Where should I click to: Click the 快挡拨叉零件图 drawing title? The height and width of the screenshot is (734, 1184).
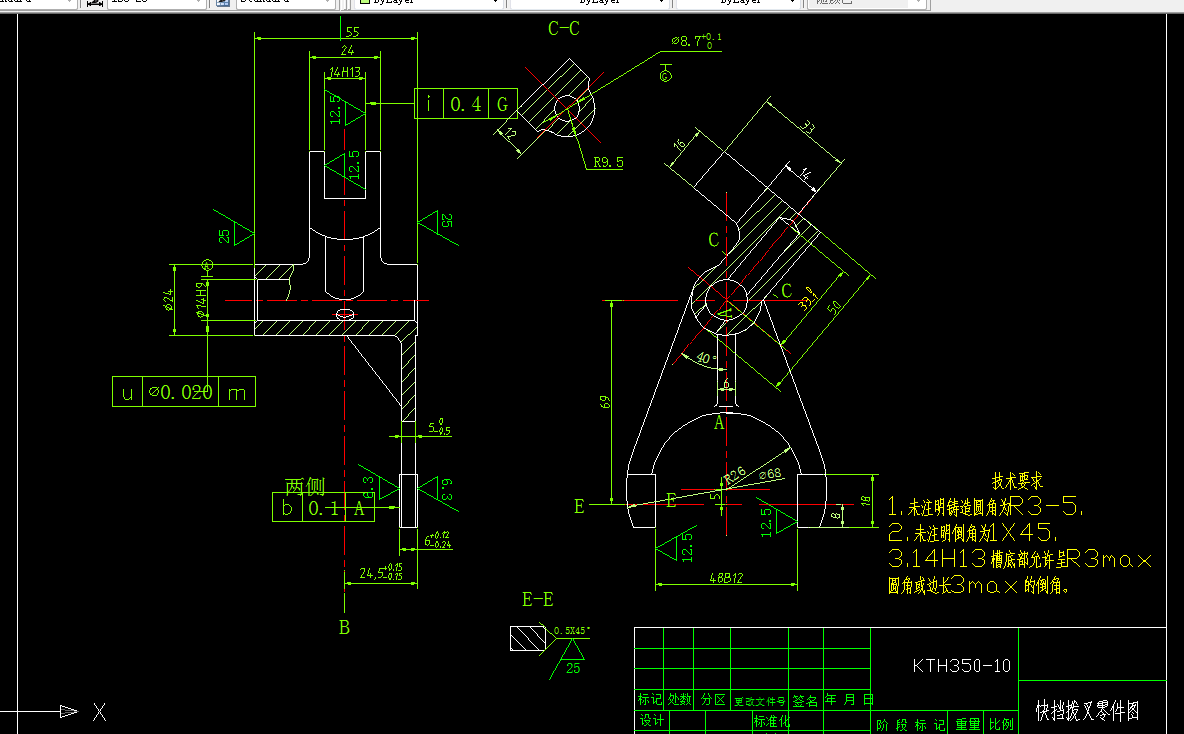1087,710
